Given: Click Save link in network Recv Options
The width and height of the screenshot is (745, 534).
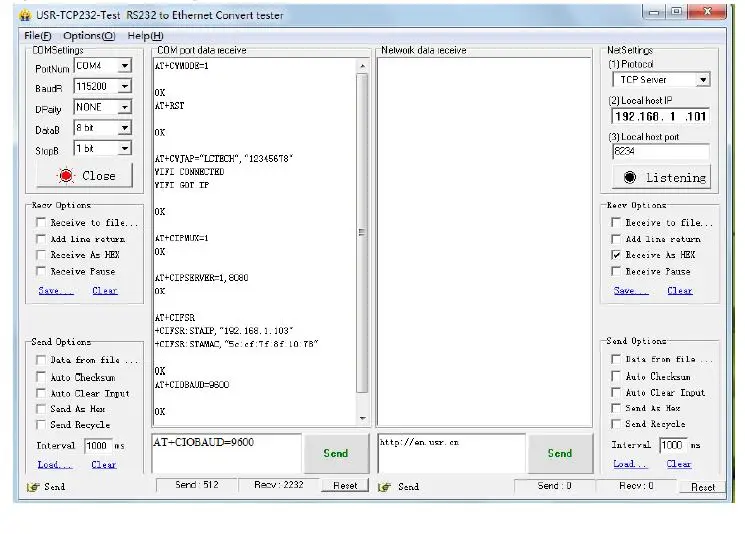Looking at the screenshot, I should tap(630, 290).
